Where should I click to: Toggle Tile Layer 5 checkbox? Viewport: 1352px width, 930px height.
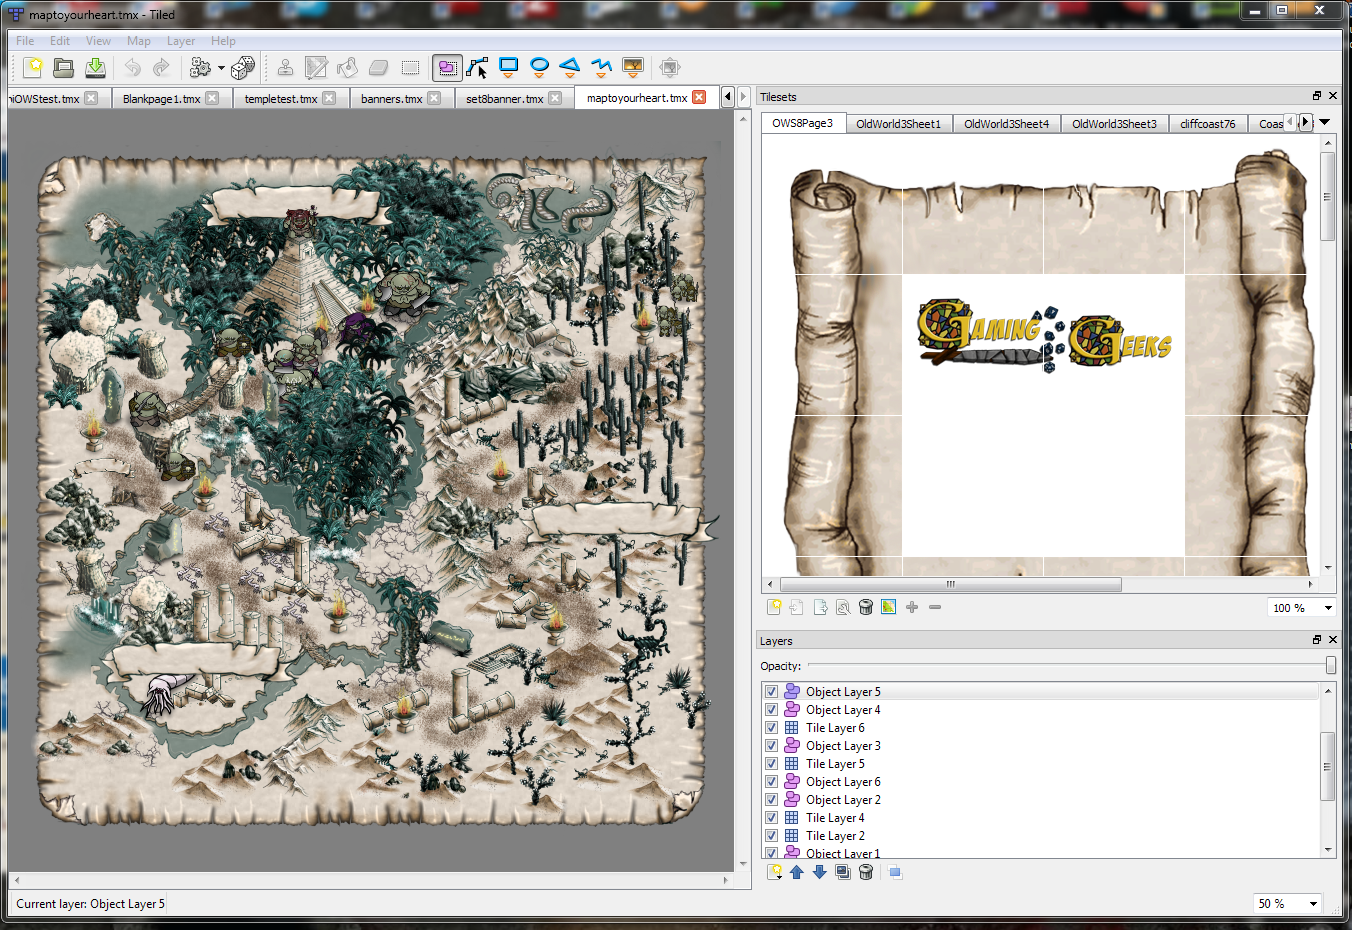coord(771,763)
